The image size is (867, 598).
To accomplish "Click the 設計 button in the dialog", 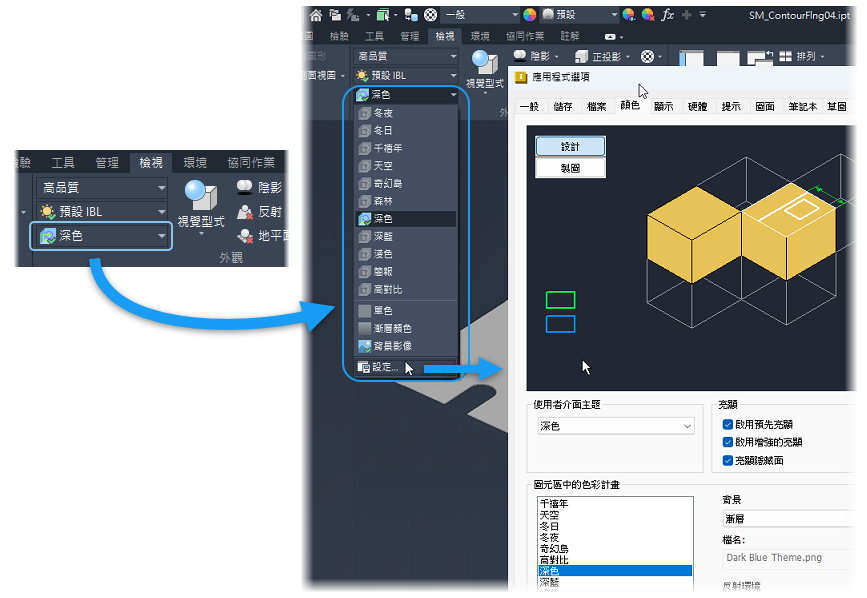I will click(x=569, y=146).
